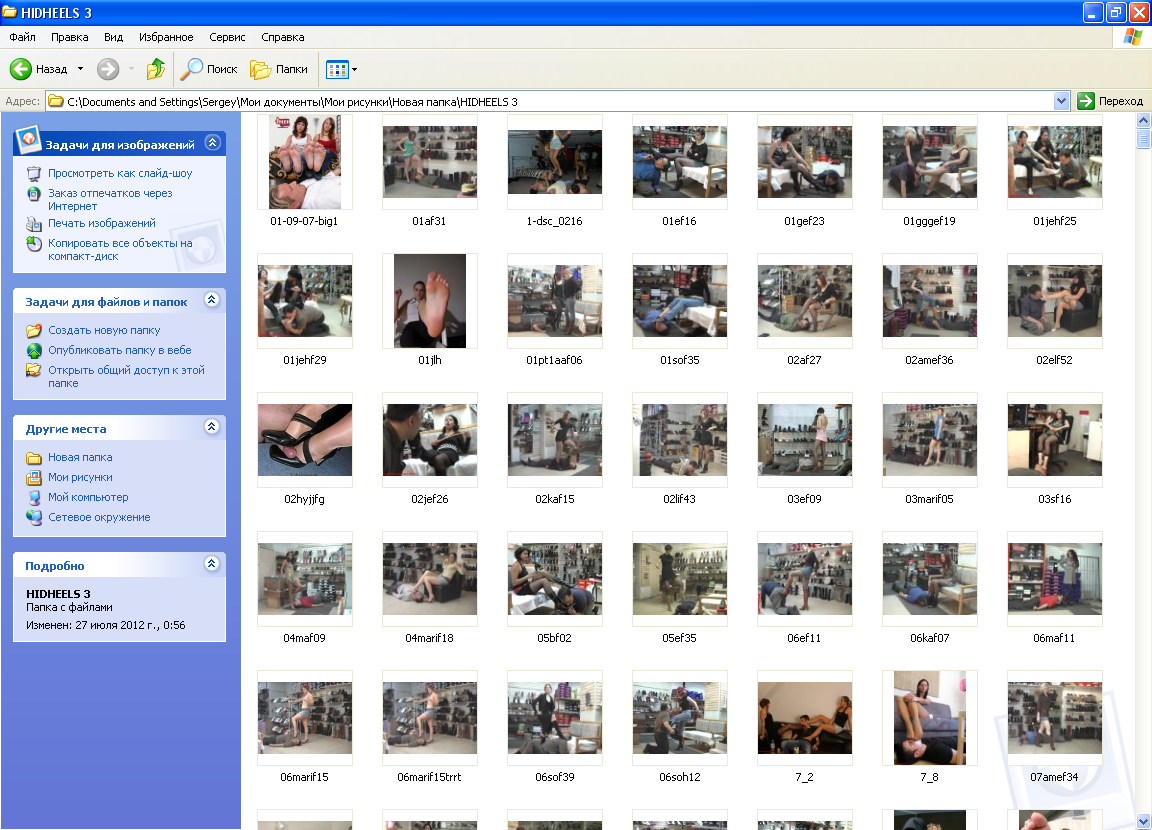Select thumbnail 01jlh
The image size is (1152, 830).
(430, 301)
